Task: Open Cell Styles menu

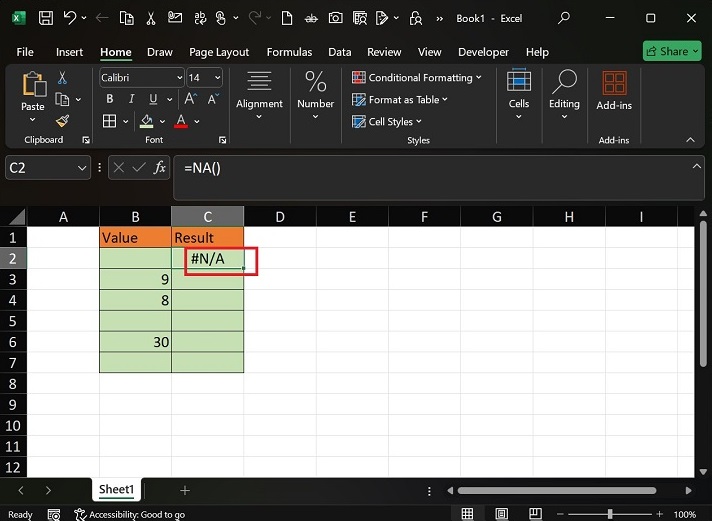Action: (386, 121)
